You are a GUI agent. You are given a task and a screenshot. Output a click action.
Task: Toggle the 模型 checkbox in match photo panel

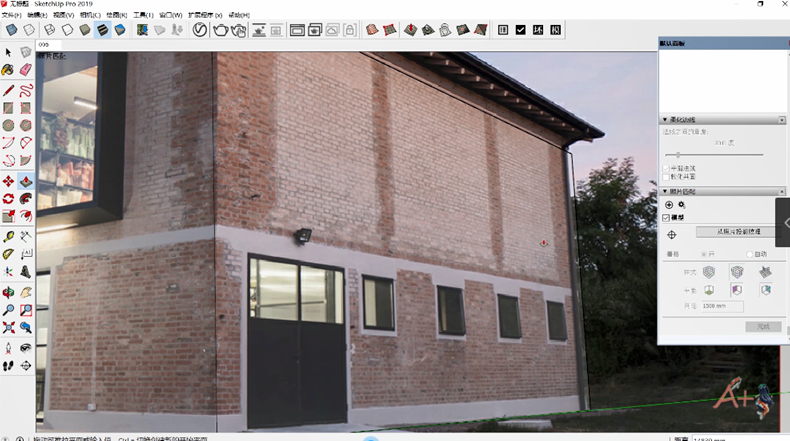[668, 217]
